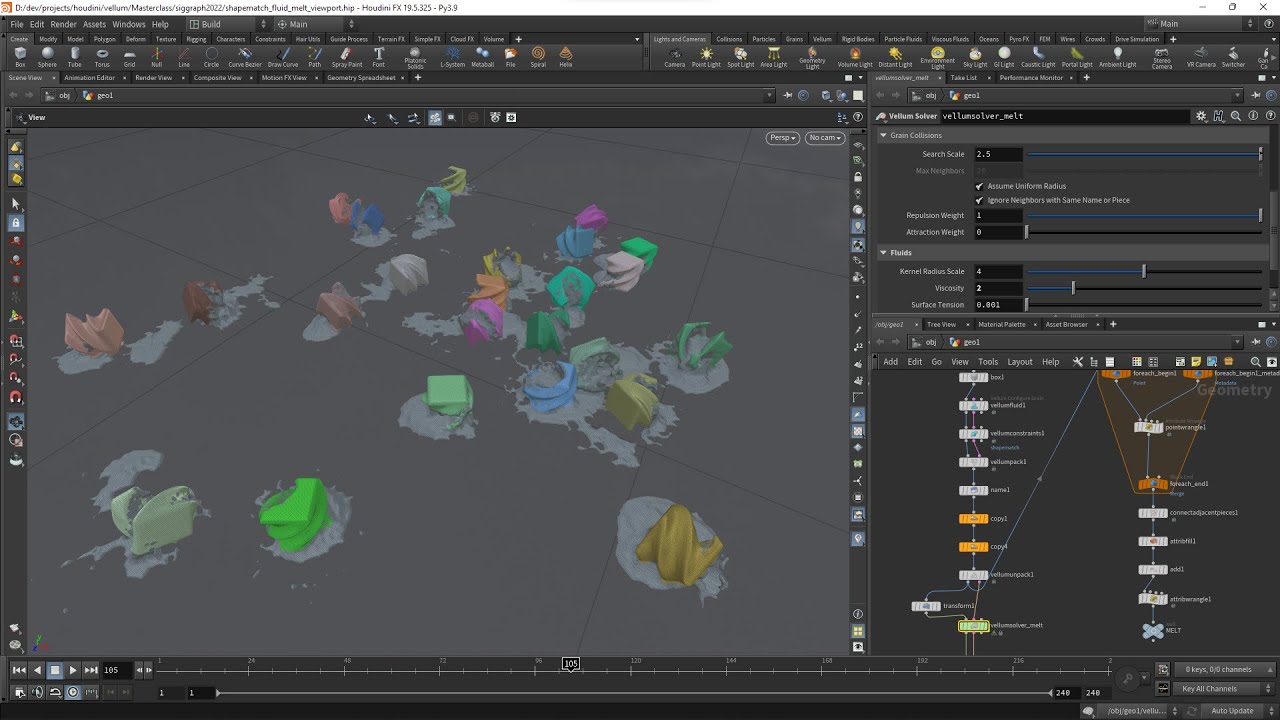Screen dimensions: 1280x720
Task: Adjust the Kernel Radius Scale slider
Action: pyautogui.click(x=1144, y=271)
